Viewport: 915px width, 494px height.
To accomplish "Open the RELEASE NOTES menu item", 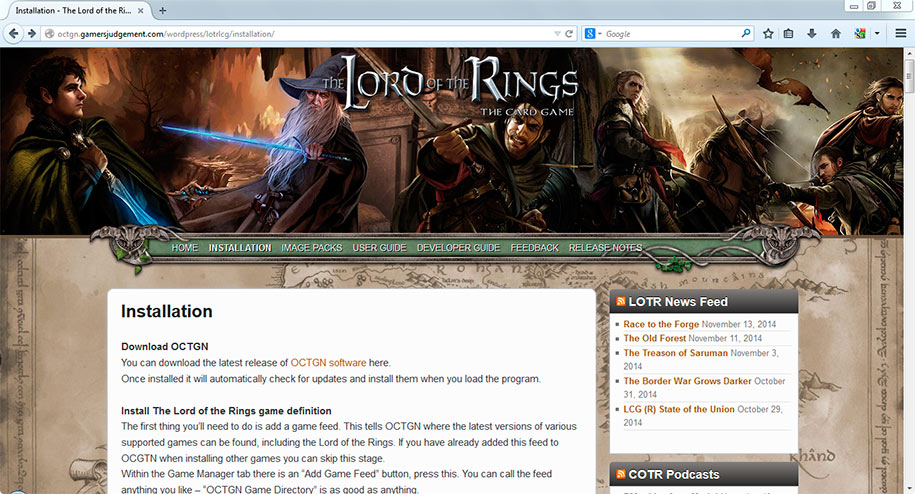I will [605, 248].
